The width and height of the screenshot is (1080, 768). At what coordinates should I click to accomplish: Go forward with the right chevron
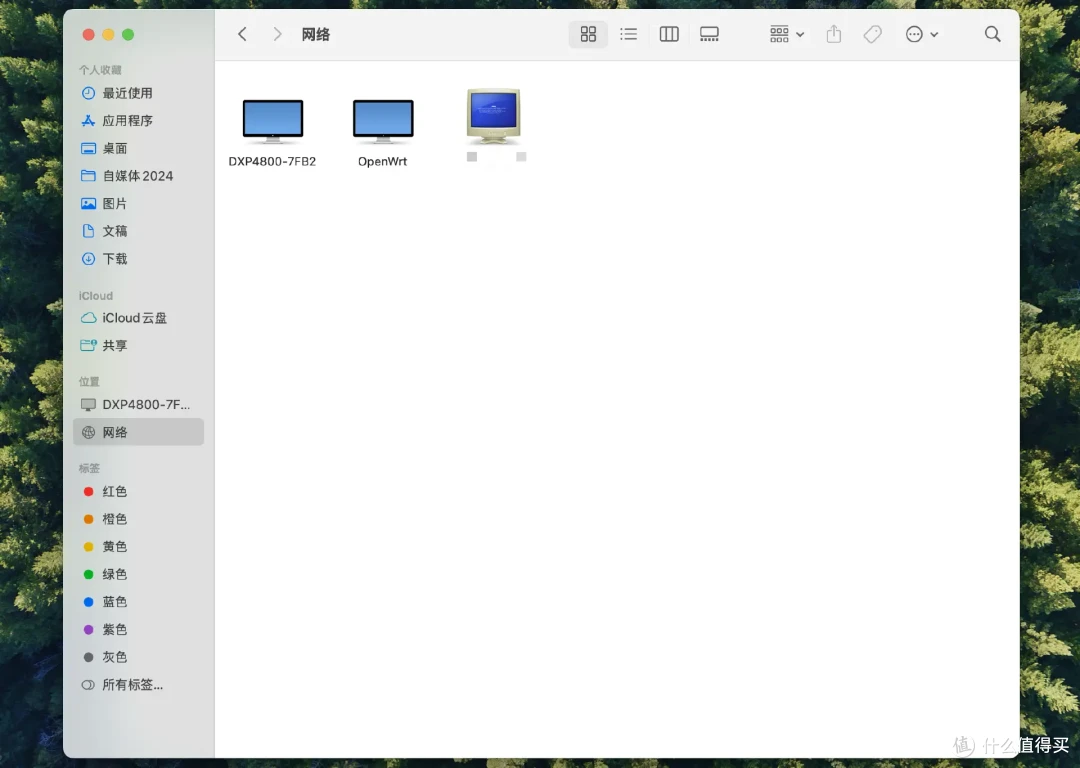click(277, 34)
